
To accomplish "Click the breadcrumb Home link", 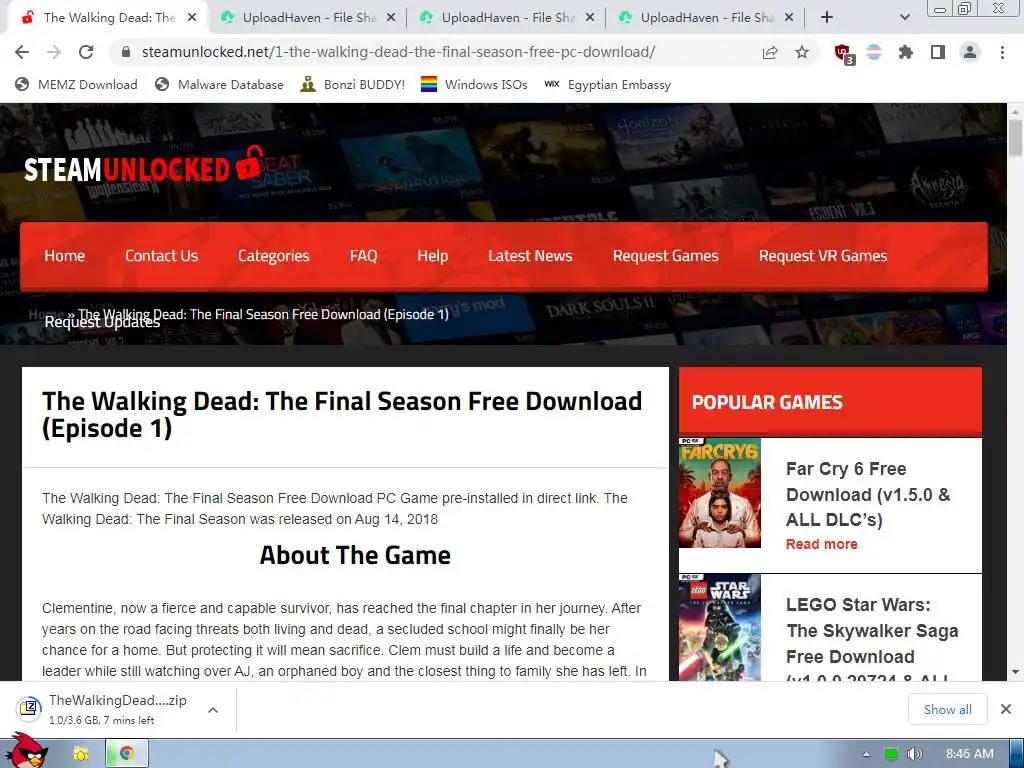I will click(46, 314).
